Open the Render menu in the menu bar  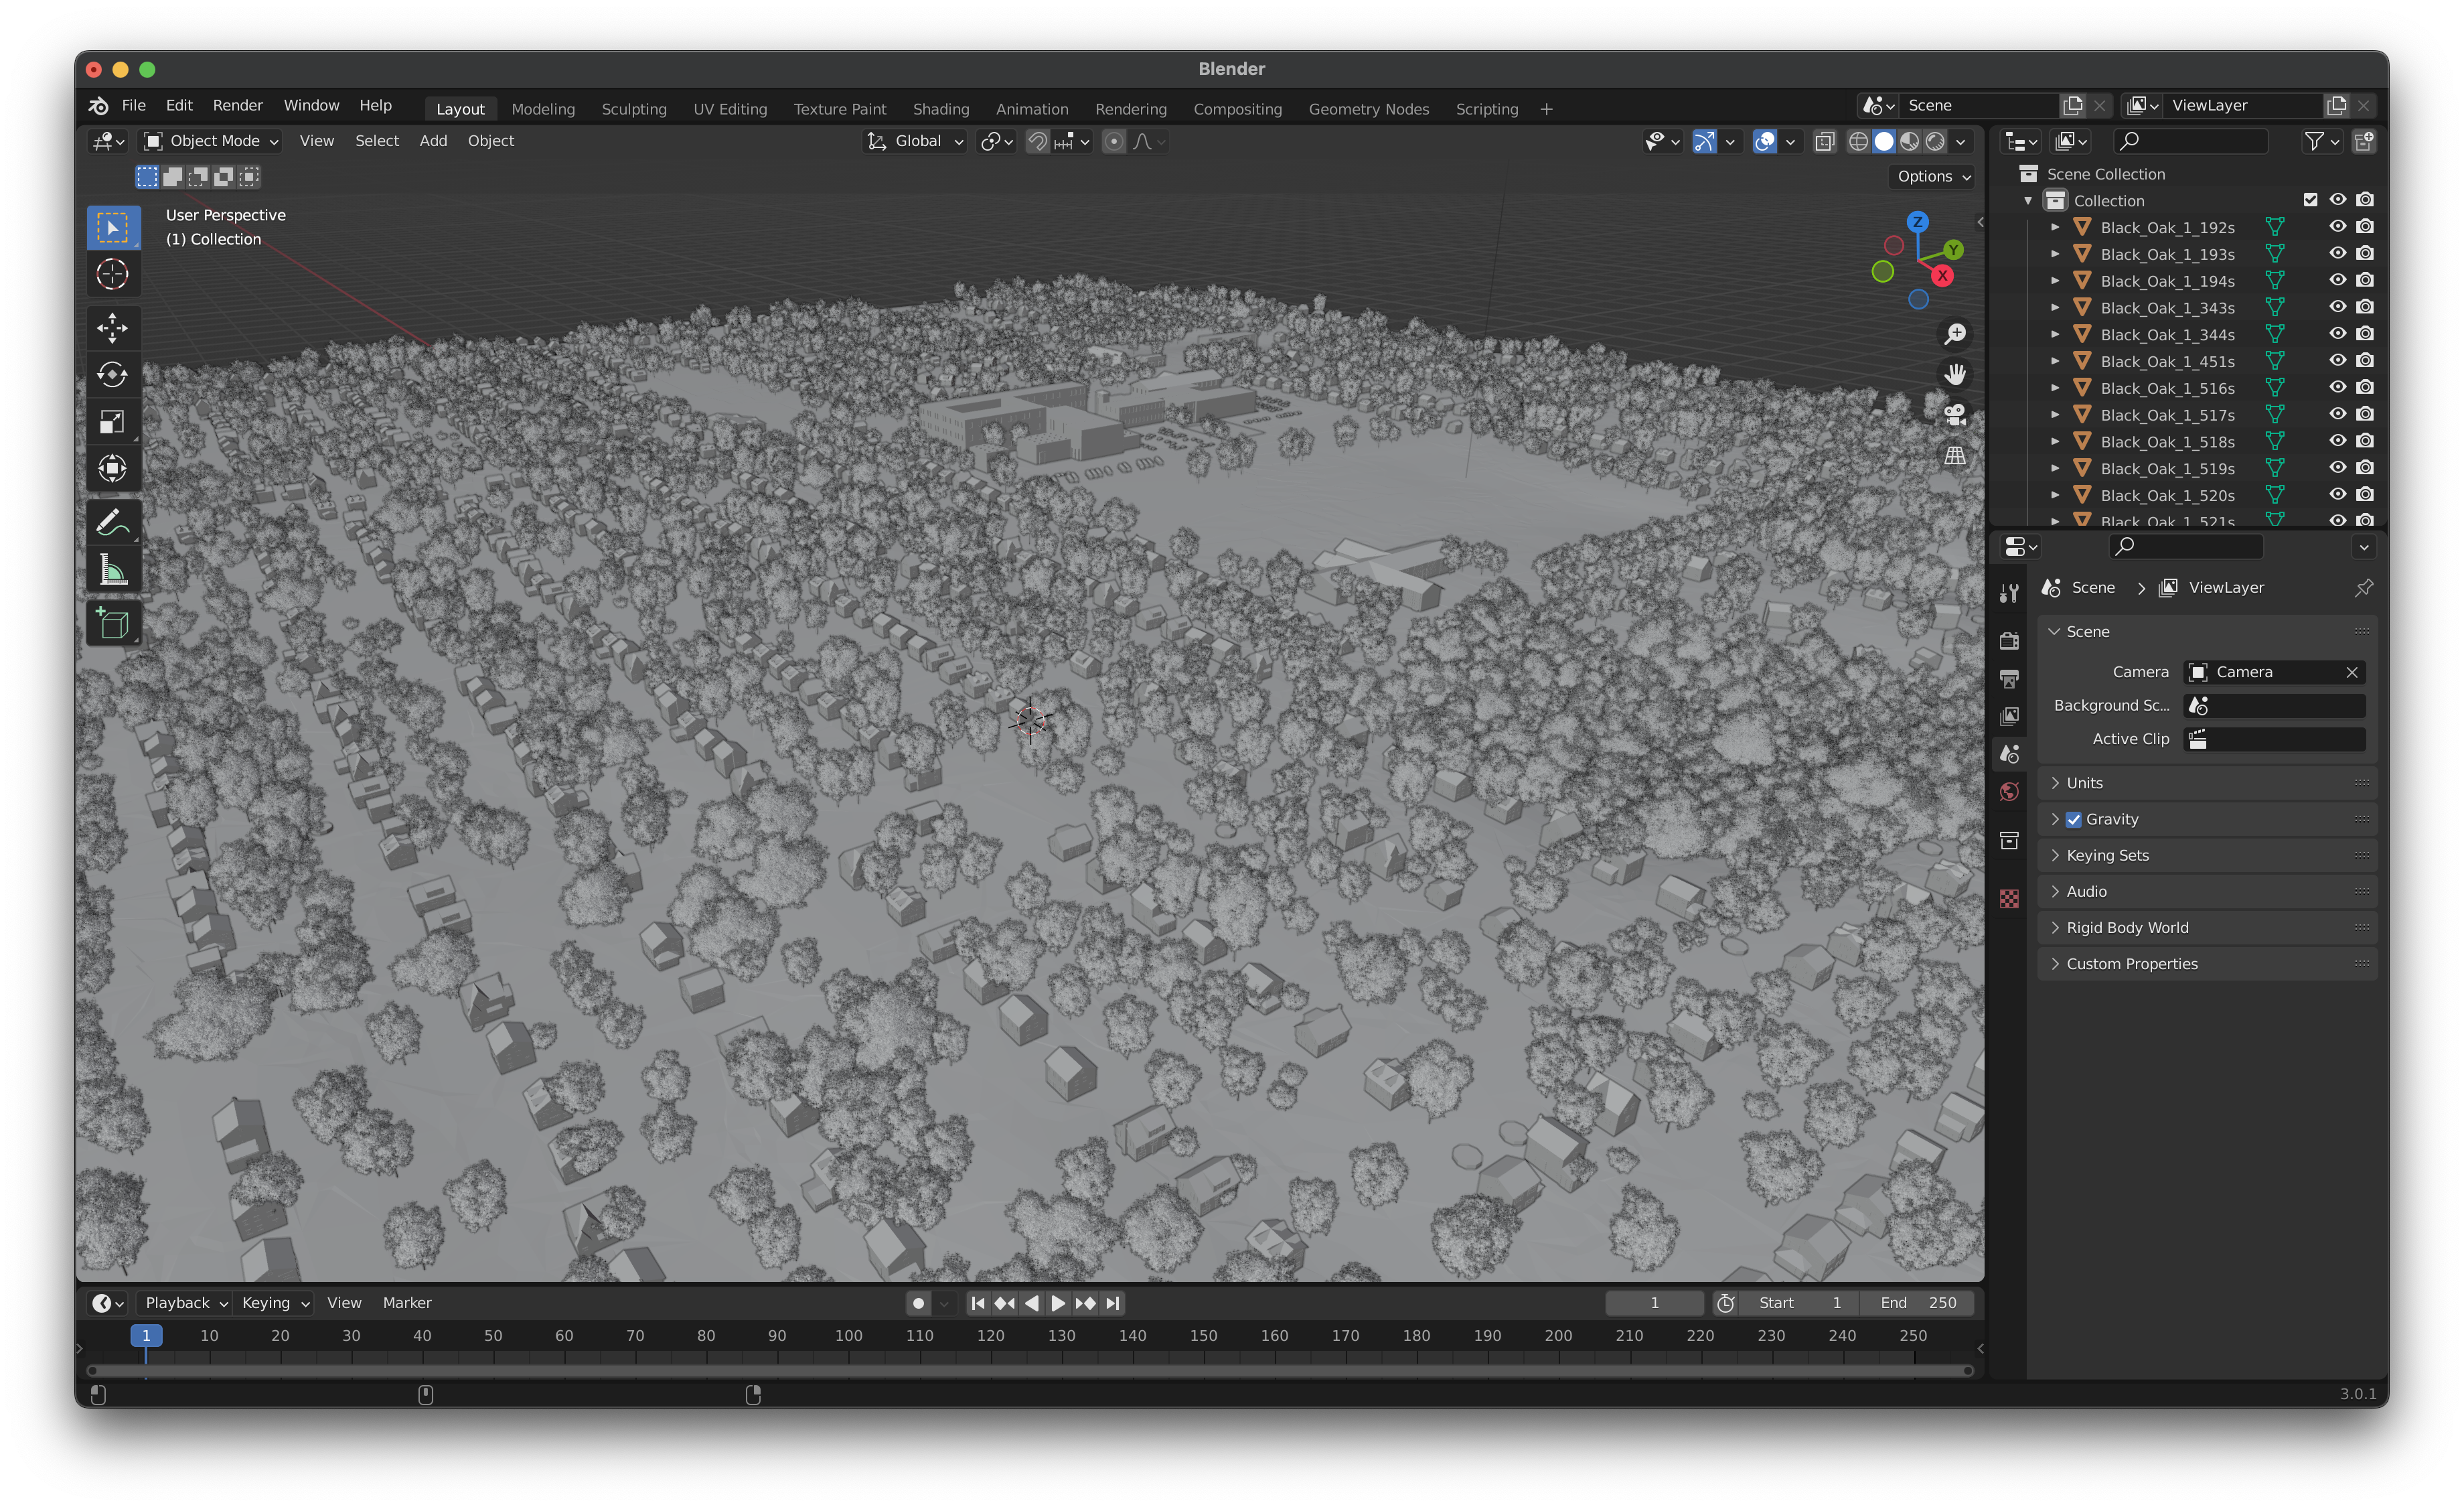click(237, 105)
